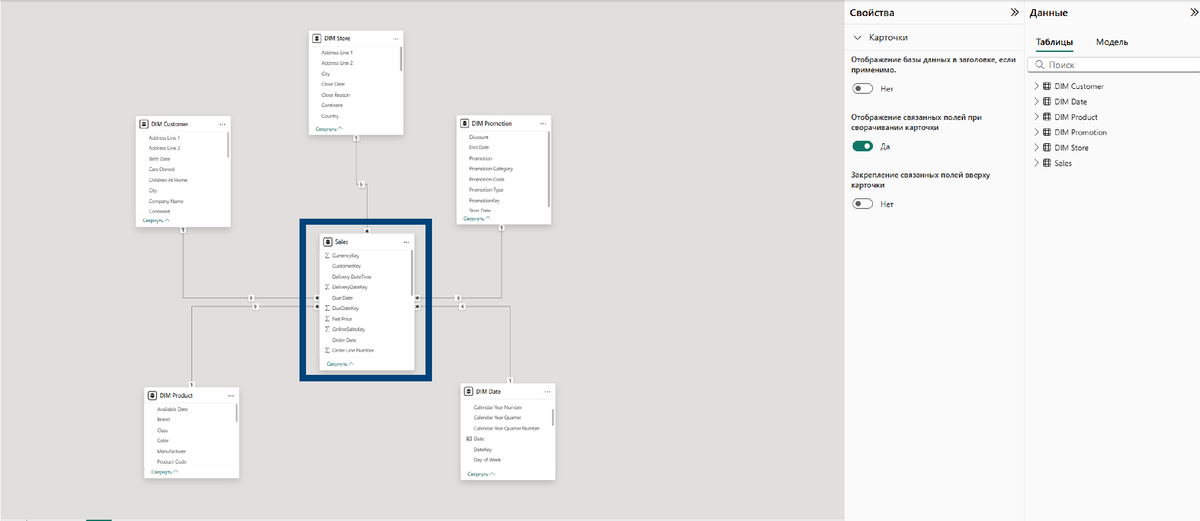1200x521 pixels.
Task: Switch to the Модель tab
Action: (x=1112, y=42)
